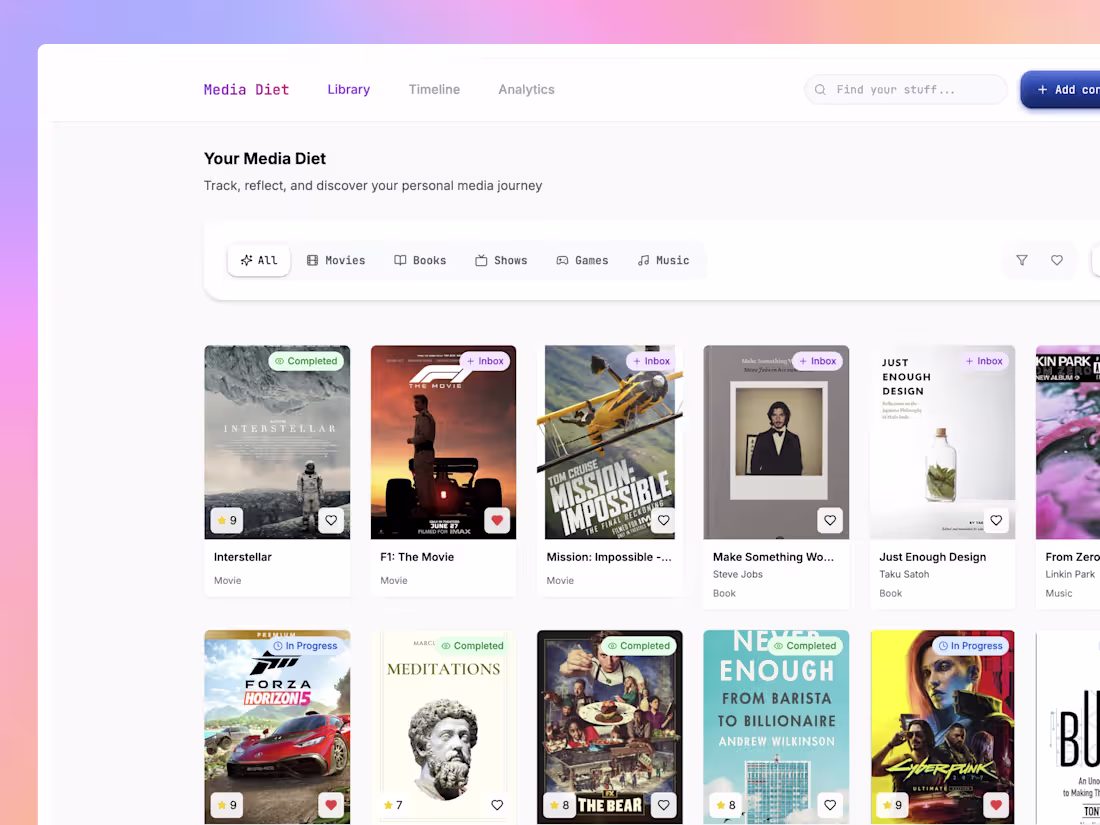1100x825 pixels.
Task: Show only favorites via heart icon
Action: coord(1057,260)
